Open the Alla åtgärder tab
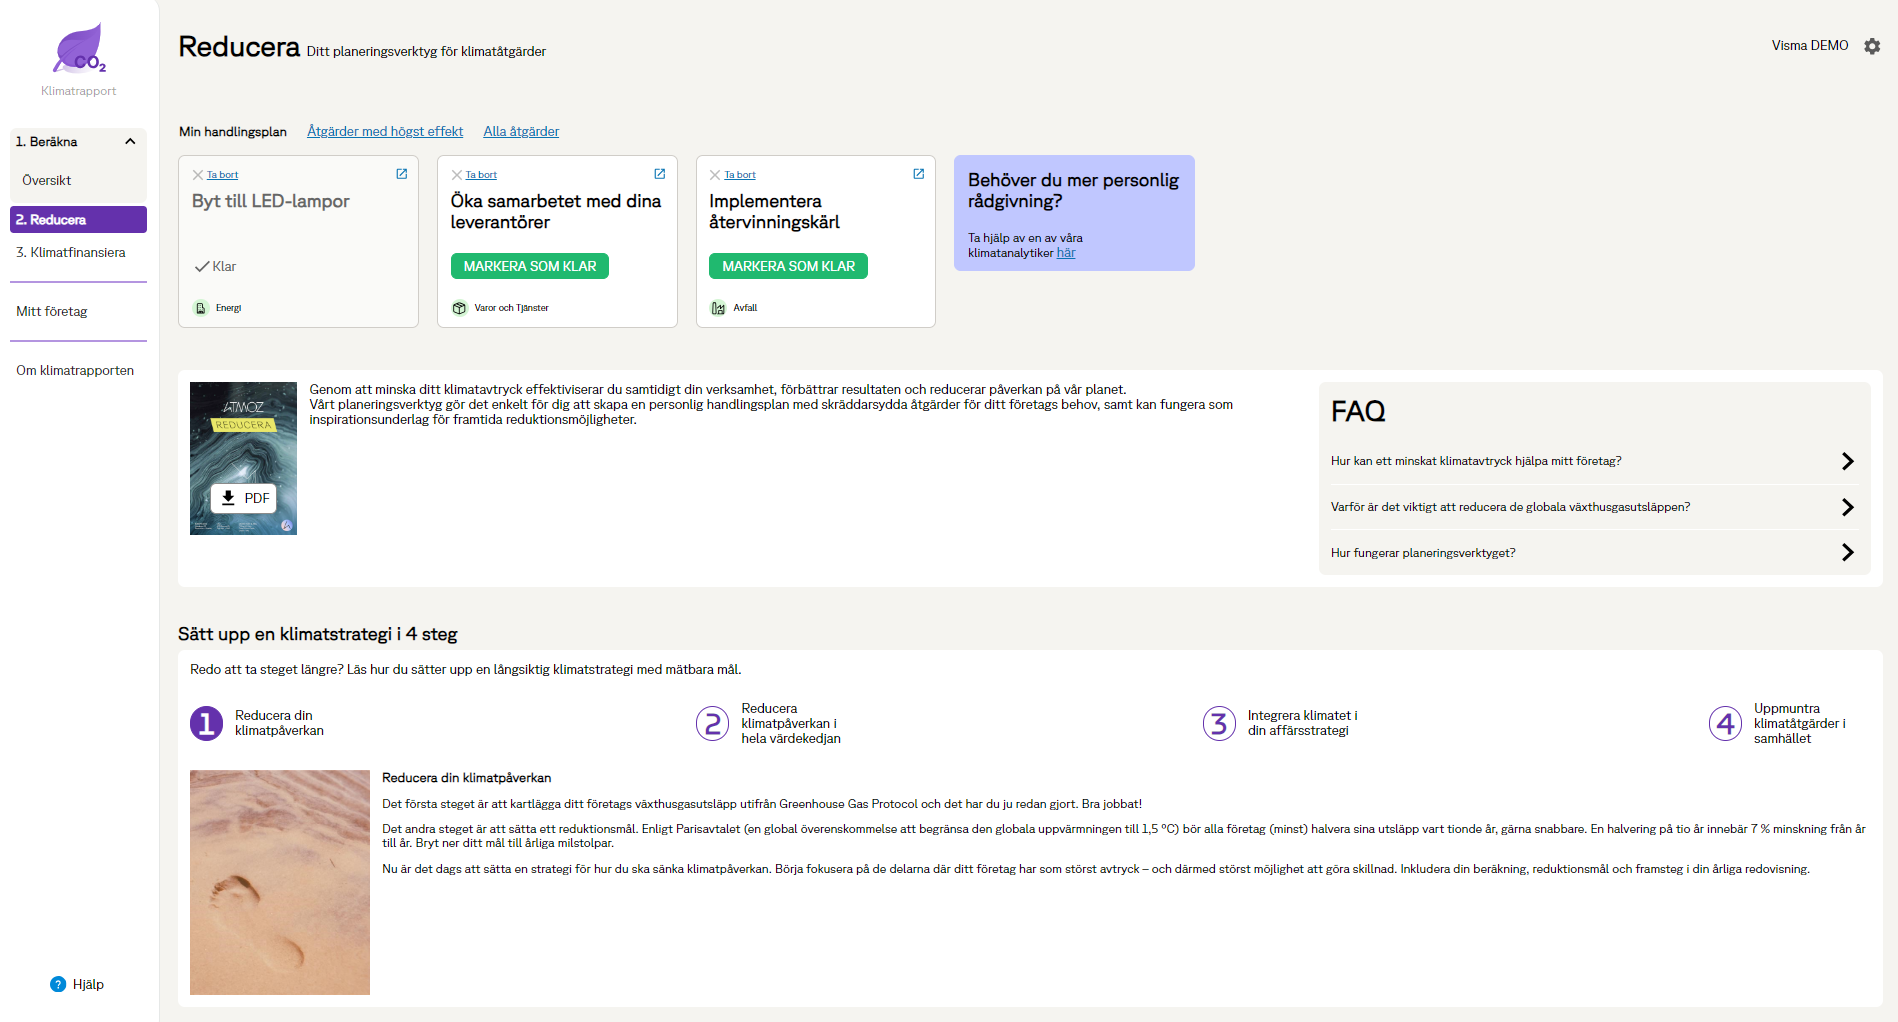Viewport: 1898px width, 1022px height. click(x=521, y=132)
